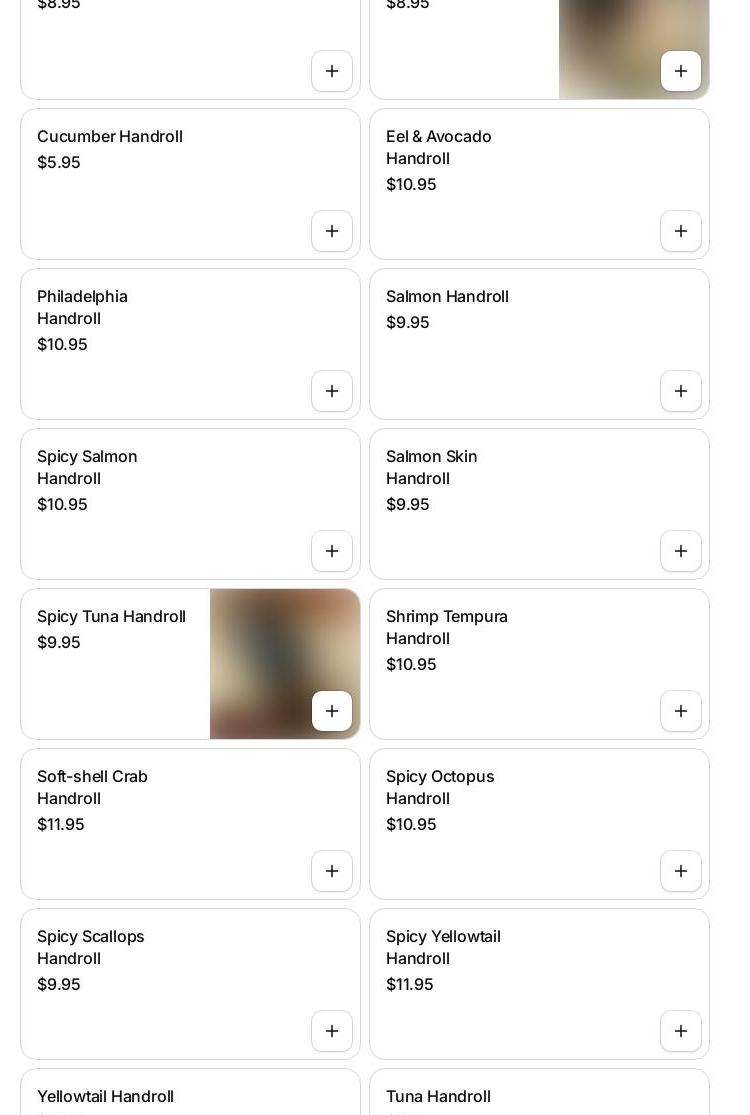
Task: Add Spicy Scallops Handroll to order
Action: coord(332,1031)
